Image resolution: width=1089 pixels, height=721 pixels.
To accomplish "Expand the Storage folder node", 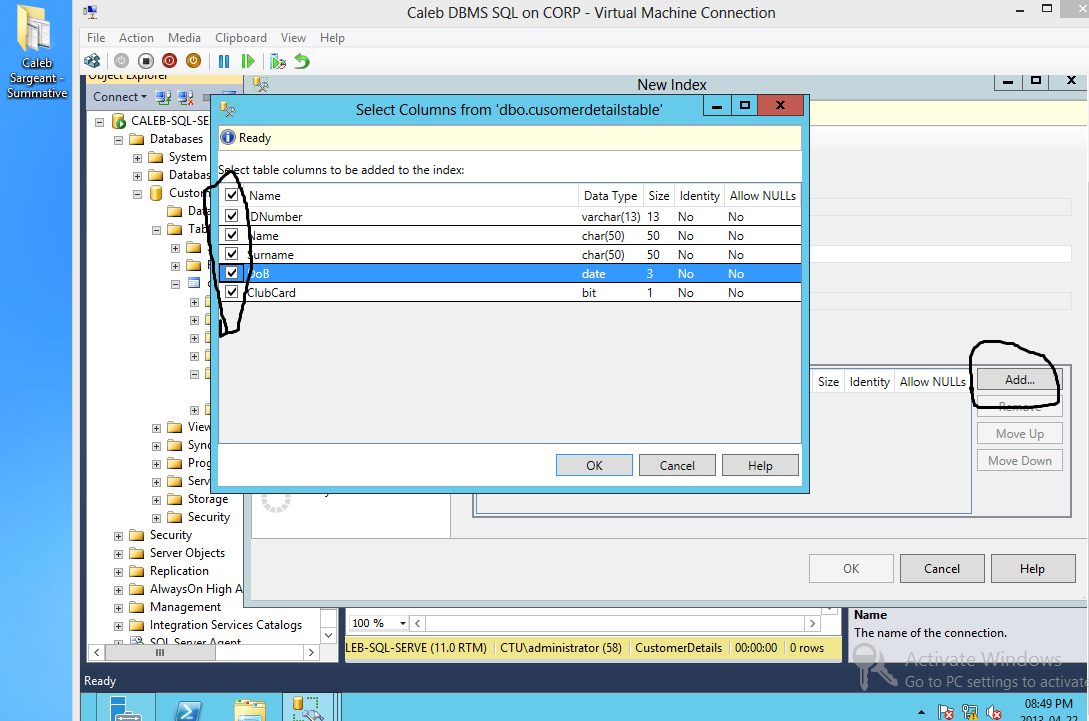I will click(x=156, y=499).
